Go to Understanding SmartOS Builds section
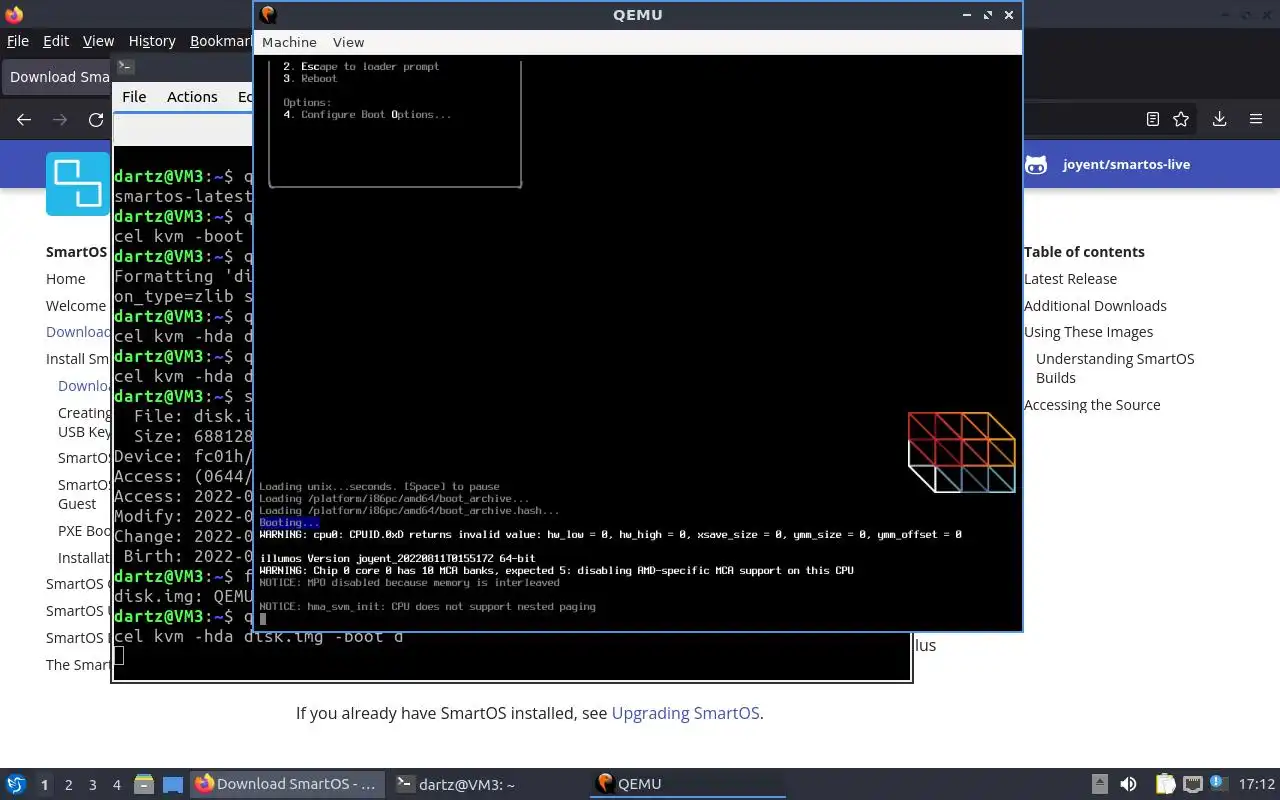Viewport: 1280px width, 800px height. point(1115,368)
